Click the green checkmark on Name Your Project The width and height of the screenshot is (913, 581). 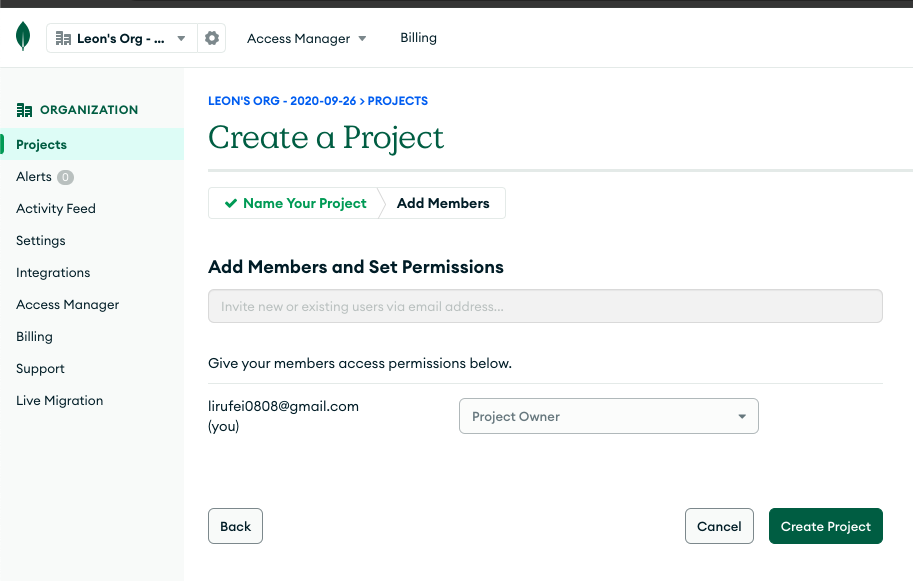[231, 203]
